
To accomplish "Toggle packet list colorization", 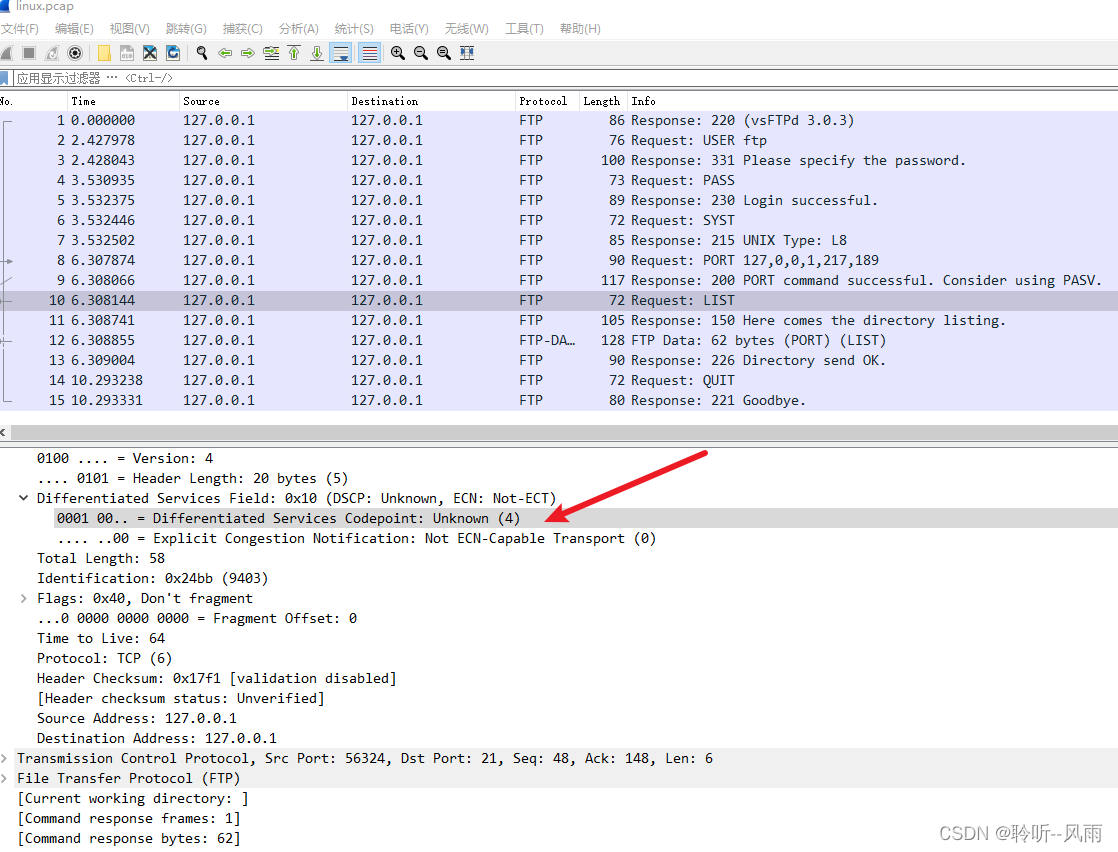I will [369, 53].
